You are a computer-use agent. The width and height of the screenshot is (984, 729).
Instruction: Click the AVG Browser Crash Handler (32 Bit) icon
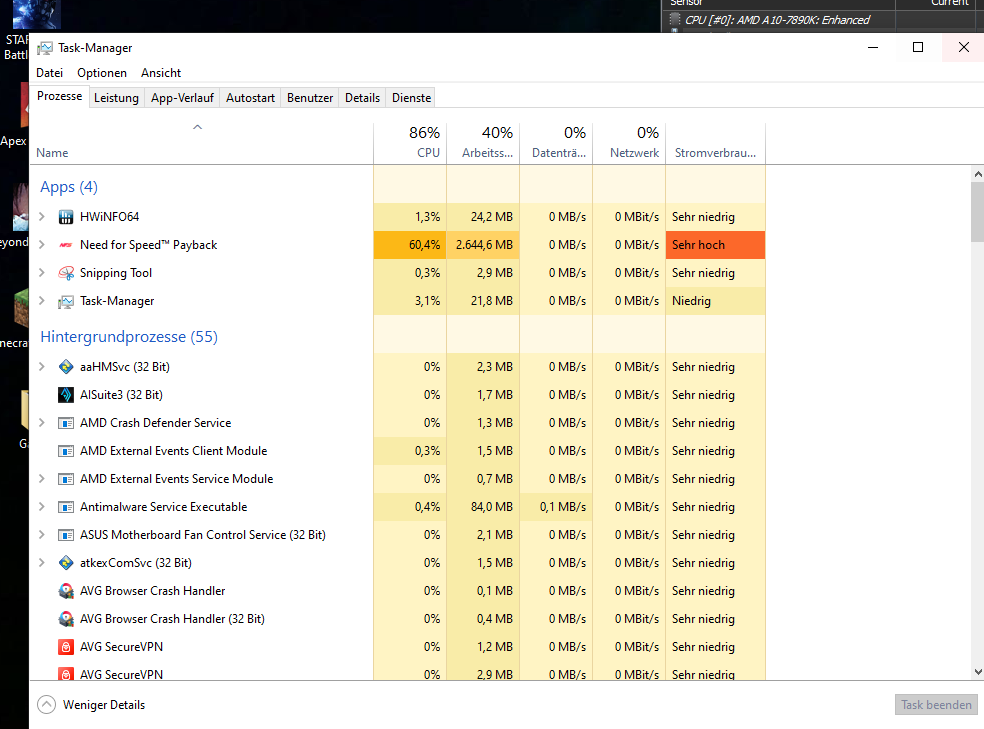point(66,619)
